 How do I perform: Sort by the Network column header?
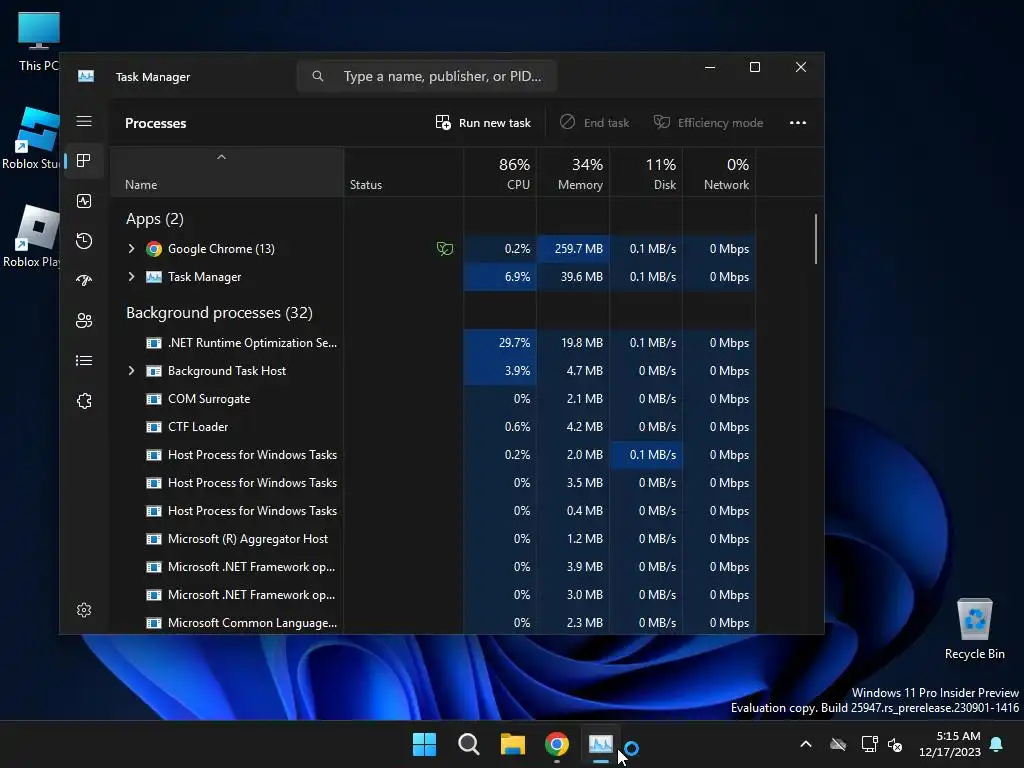click(720, 172)
